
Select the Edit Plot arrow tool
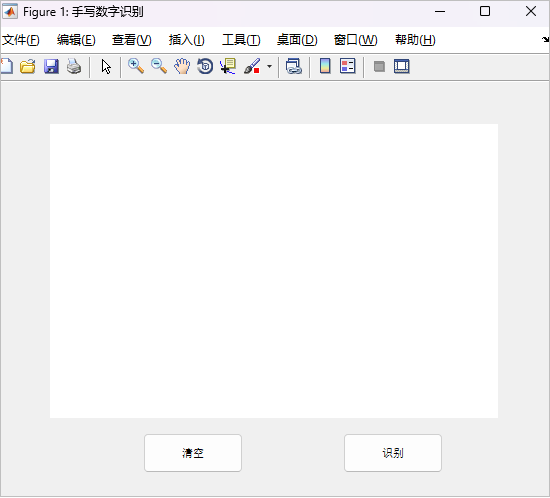point(106,66)
